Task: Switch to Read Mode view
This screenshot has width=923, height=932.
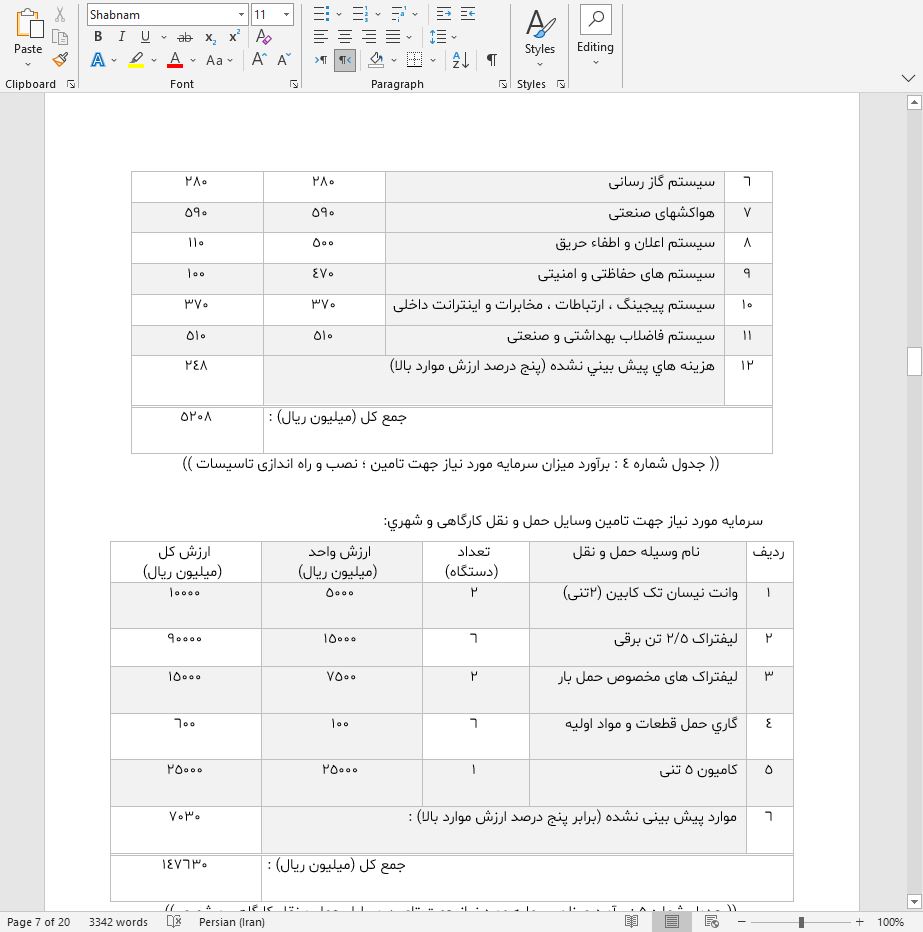Action: click(631, 921)
